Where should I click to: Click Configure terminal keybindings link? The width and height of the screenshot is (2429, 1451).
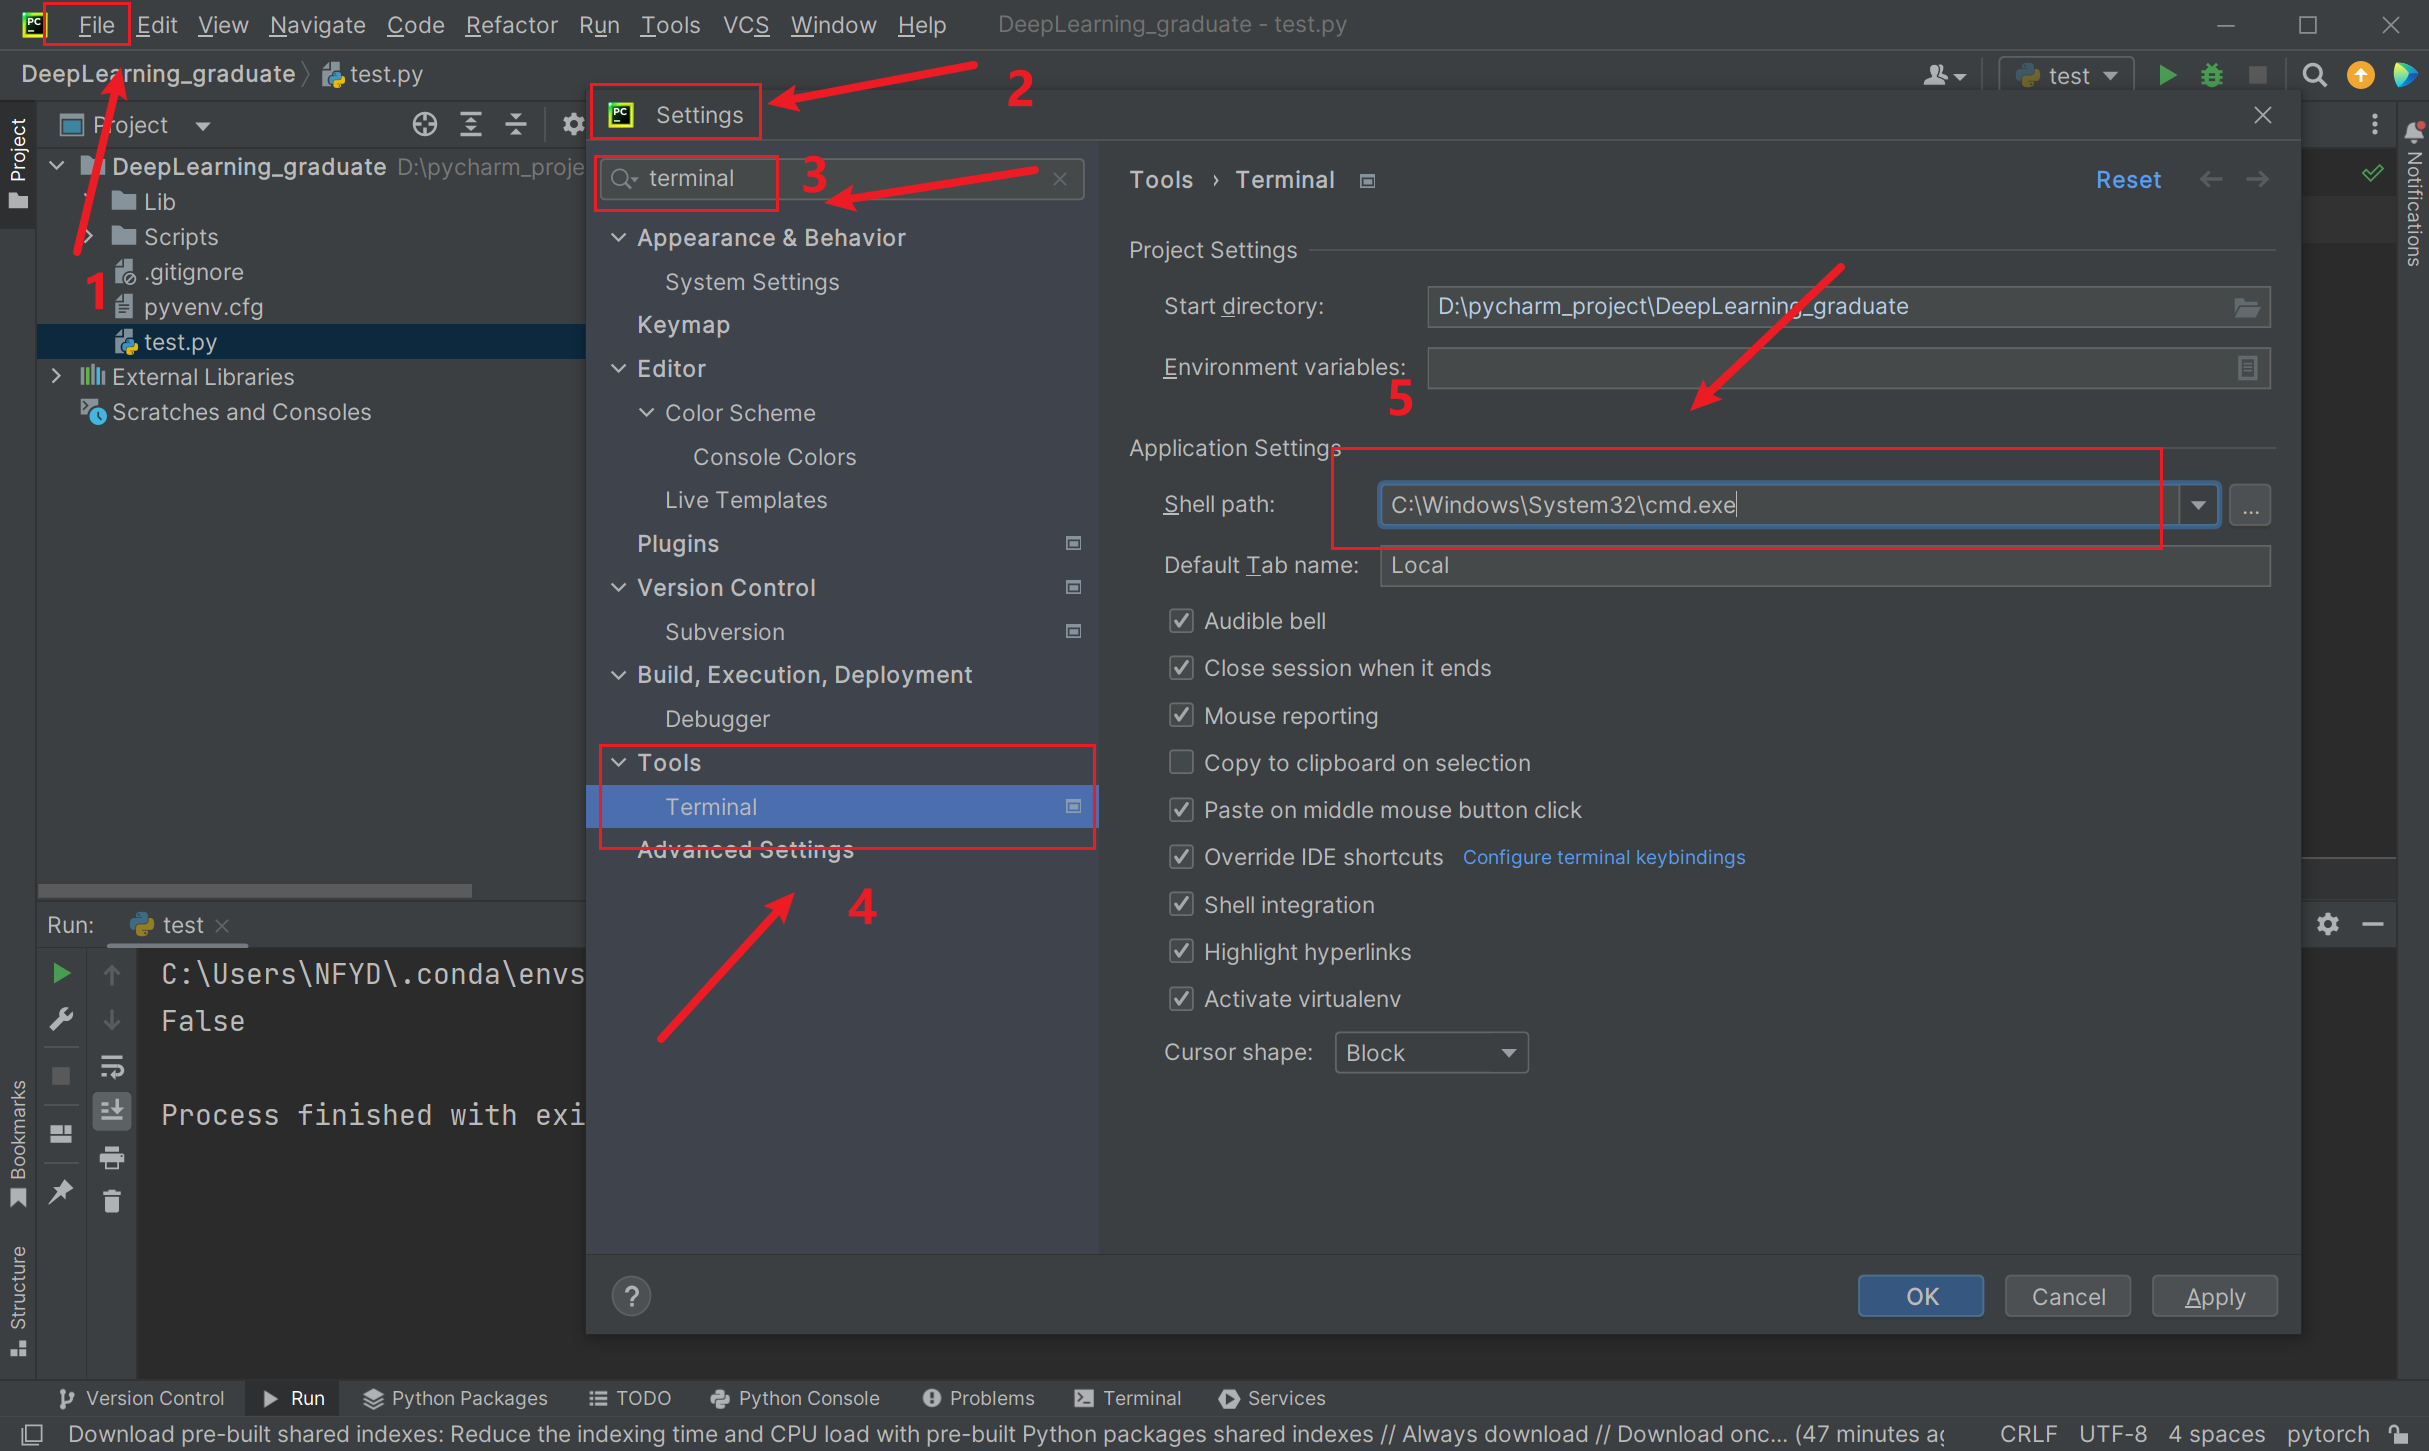(x=1602, y=857)
